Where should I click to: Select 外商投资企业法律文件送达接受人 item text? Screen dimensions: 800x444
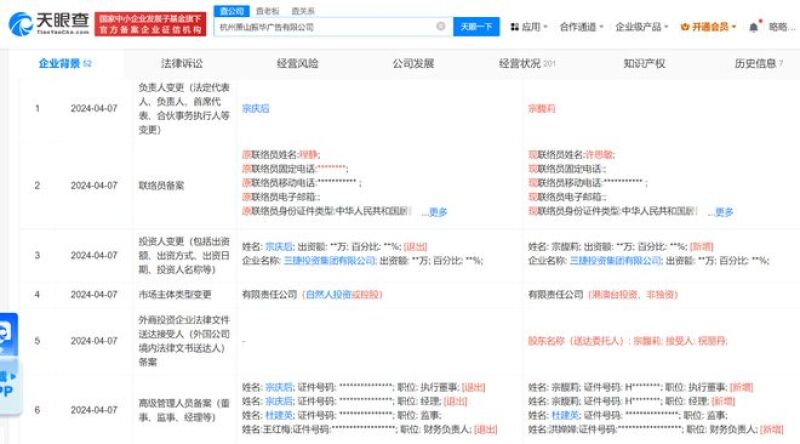(x=184, y=340)
